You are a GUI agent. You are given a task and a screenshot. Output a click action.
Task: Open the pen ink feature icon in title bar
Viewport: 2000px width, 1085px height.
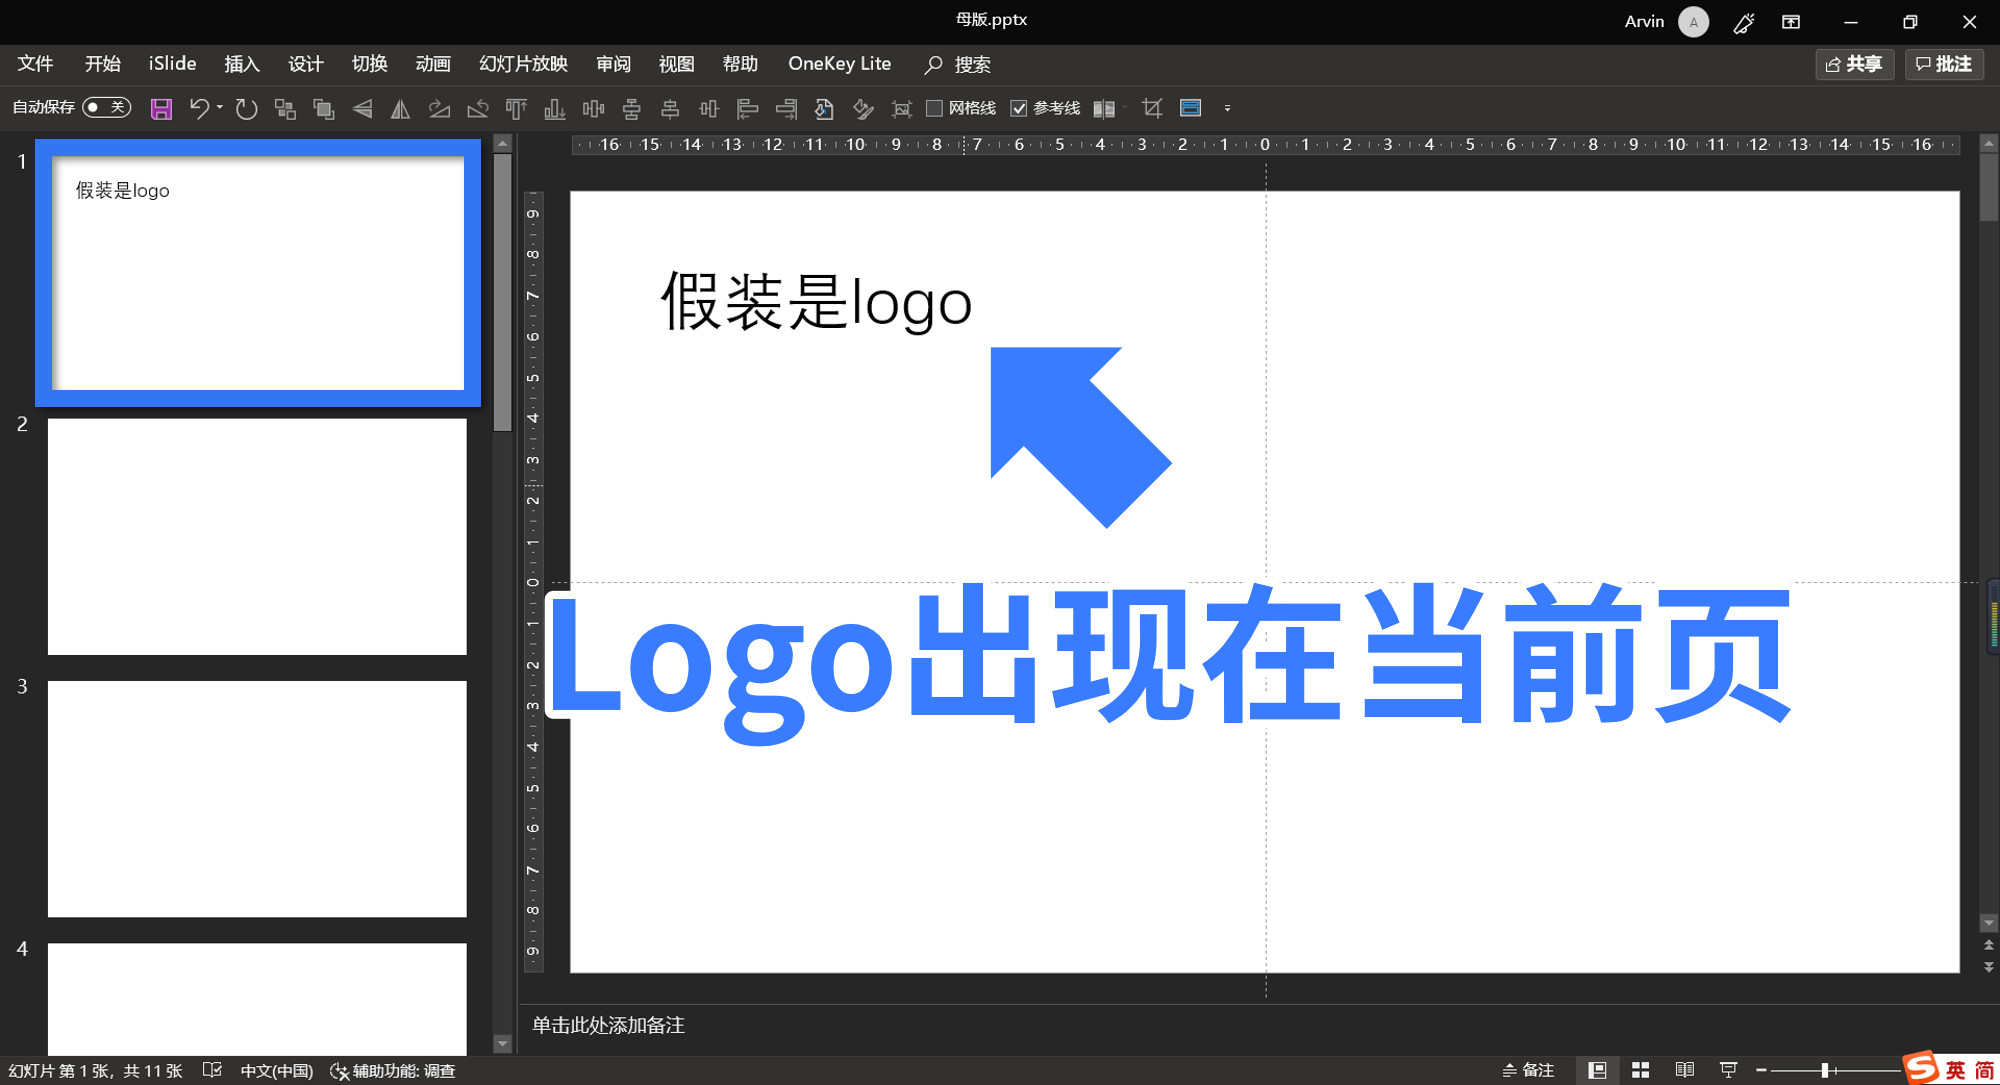coord(1743,22)
